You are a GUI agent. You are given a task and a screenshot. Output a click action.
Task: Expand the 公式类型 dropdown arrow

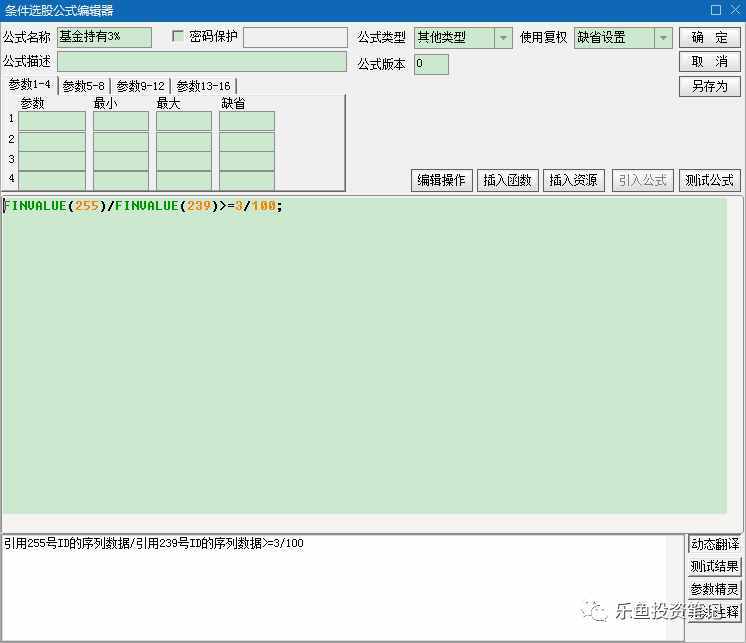tap(503, 38)
